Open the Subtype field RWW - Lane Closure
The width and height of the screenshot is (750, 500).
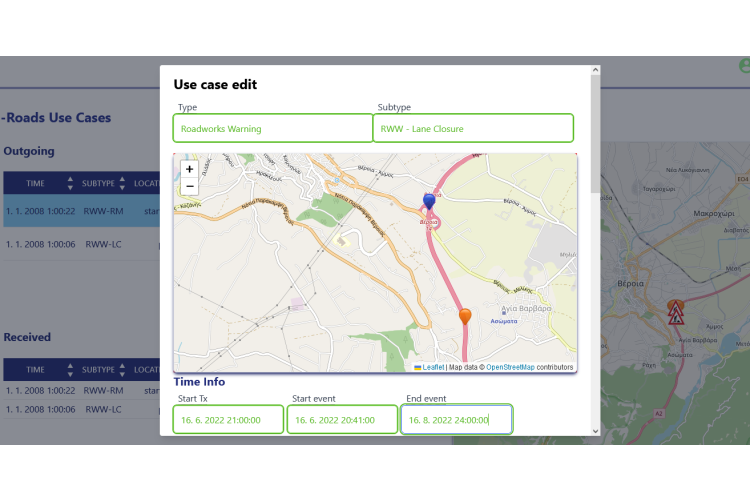click(473, 128)
